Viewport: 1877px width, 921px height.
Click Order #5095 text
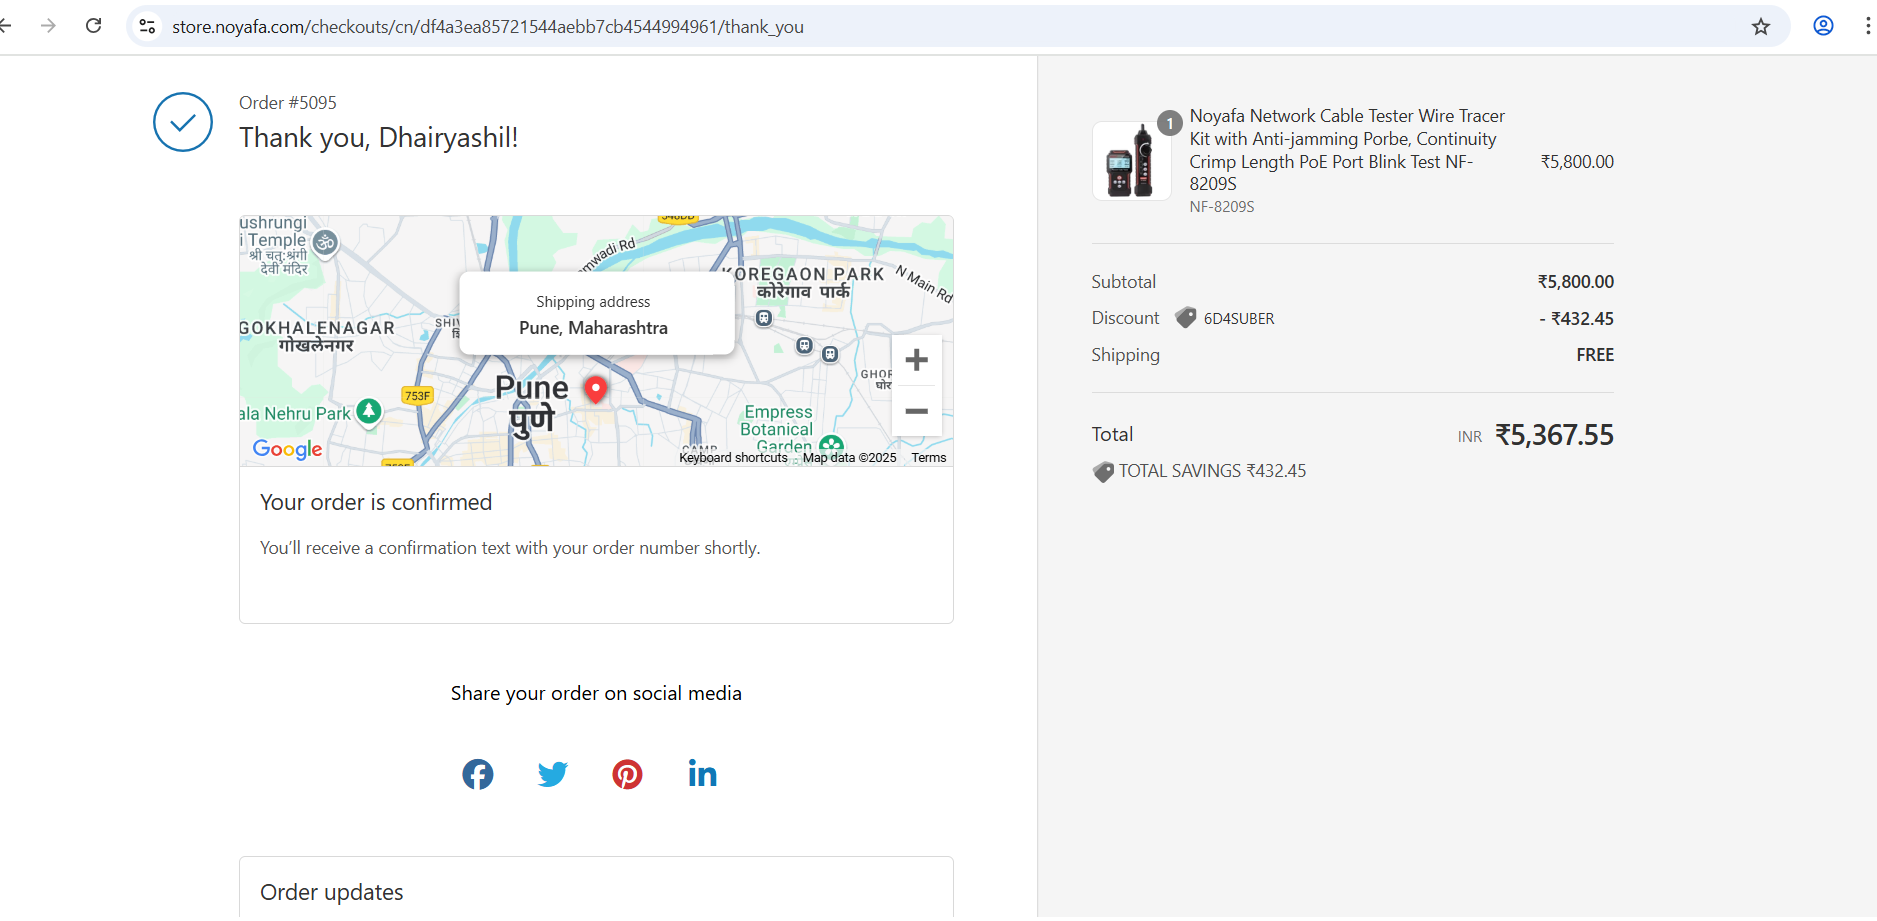tap(288, 103)
